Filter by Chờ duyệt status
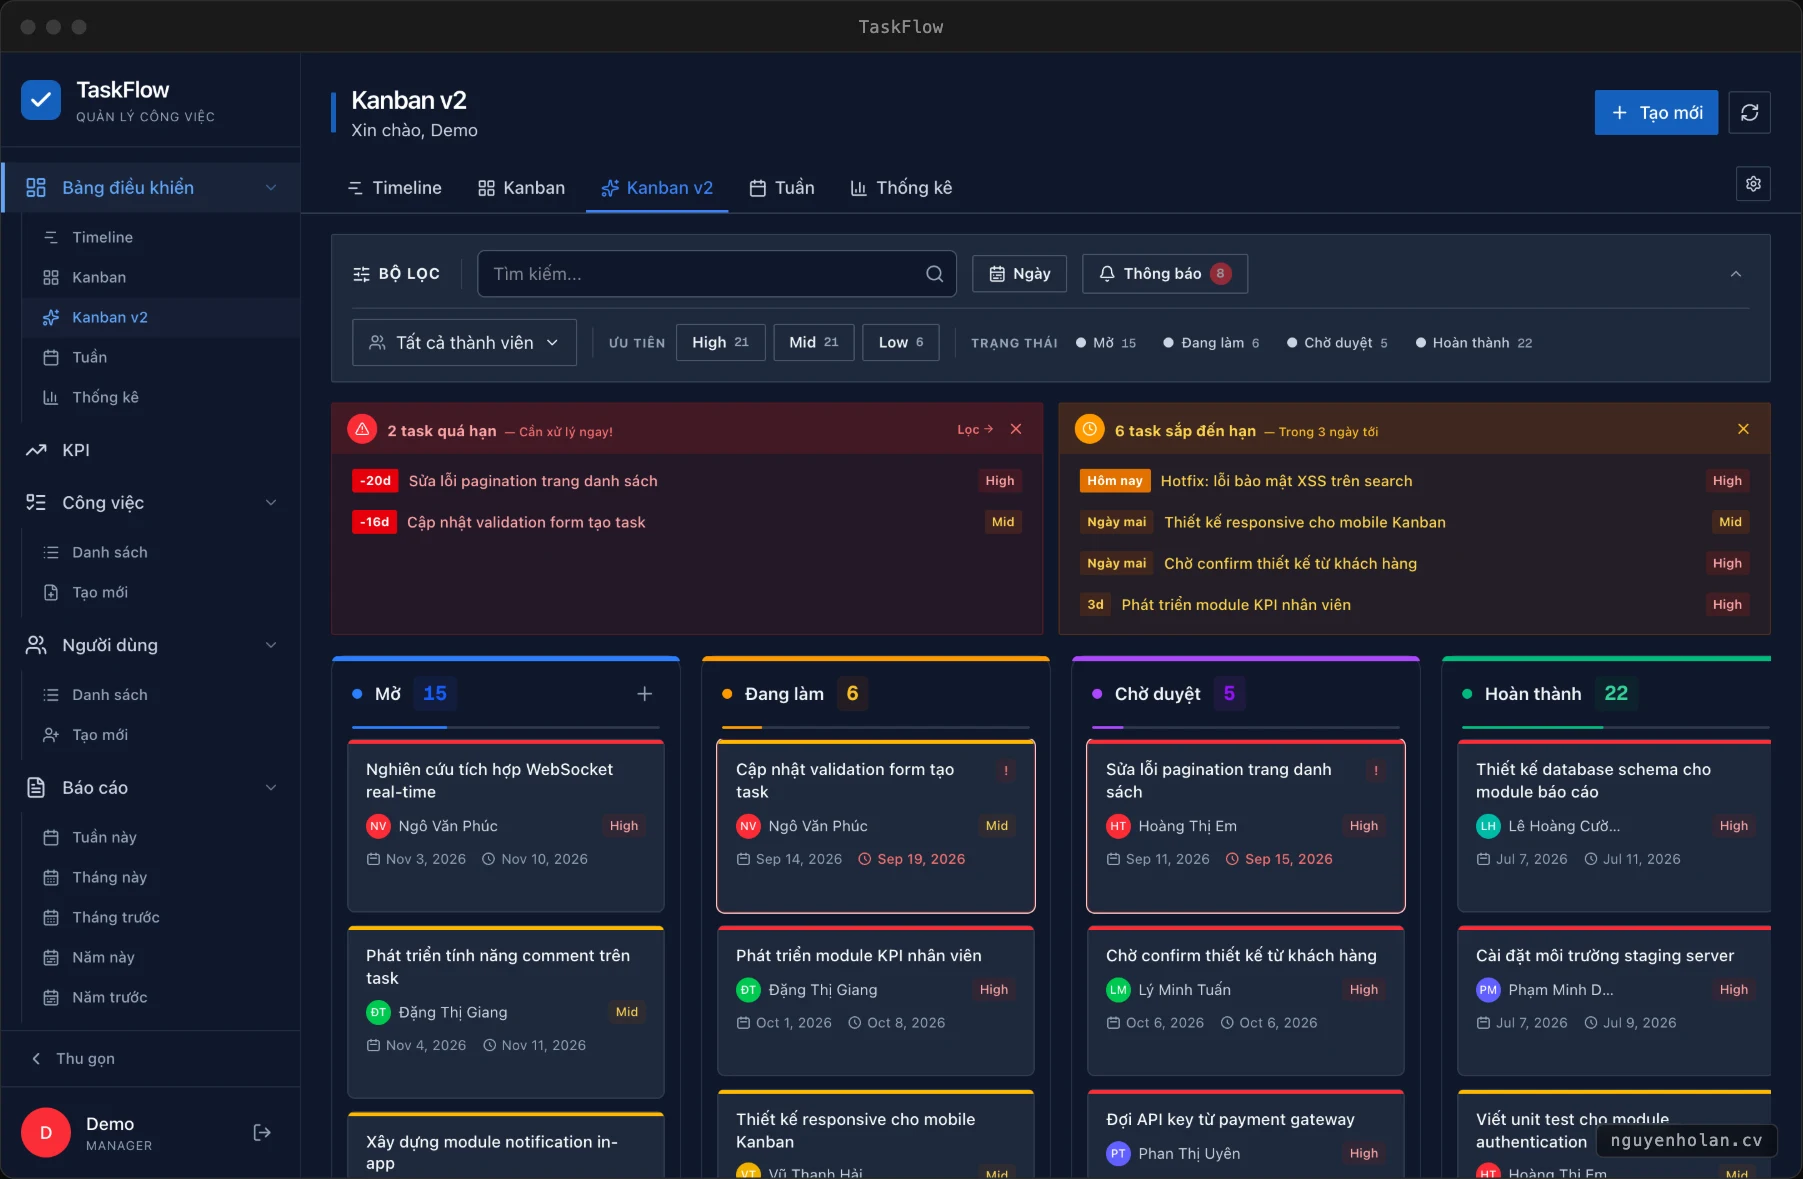 (1337, 343)
